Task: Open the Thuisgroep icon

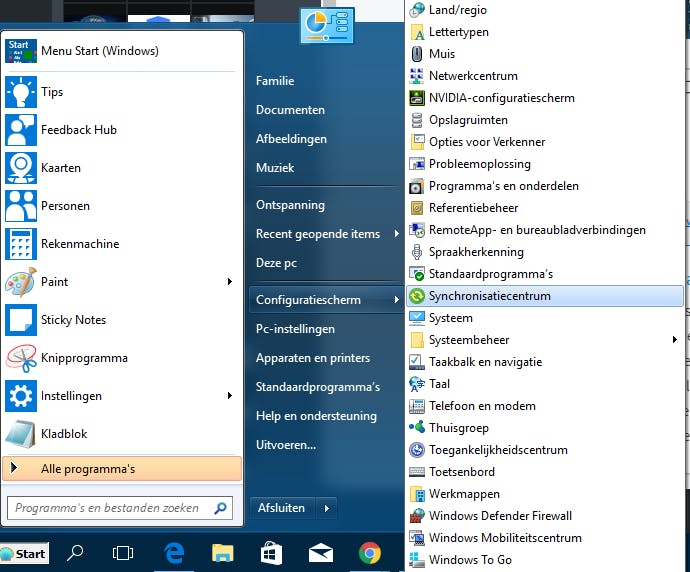Action: [x=417, y=428]
